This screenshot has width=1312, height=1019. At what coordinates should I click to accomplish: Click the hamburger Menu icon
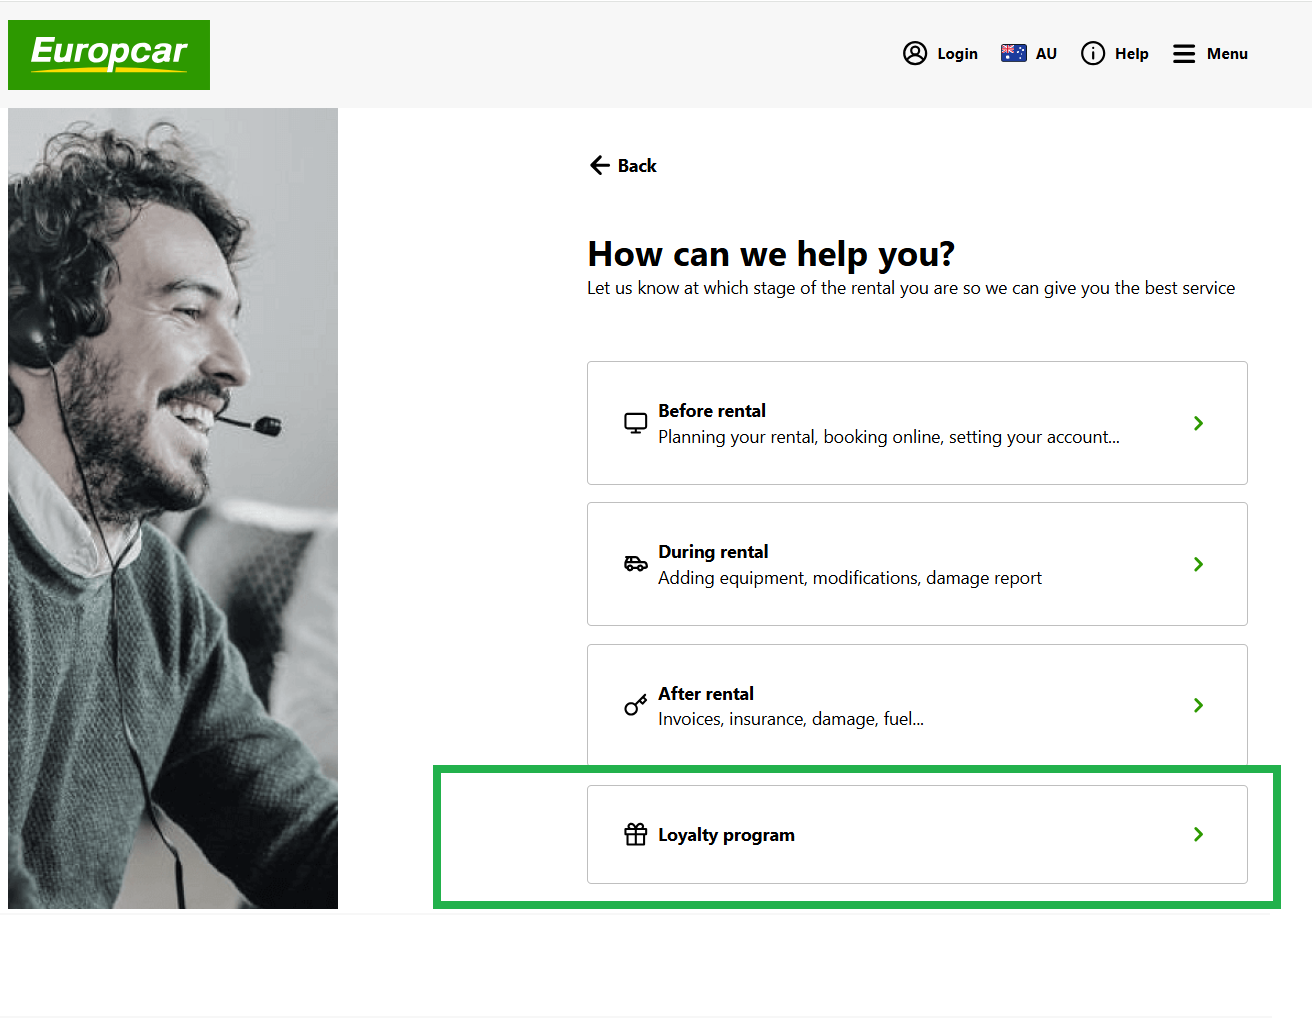point(1184,54)
